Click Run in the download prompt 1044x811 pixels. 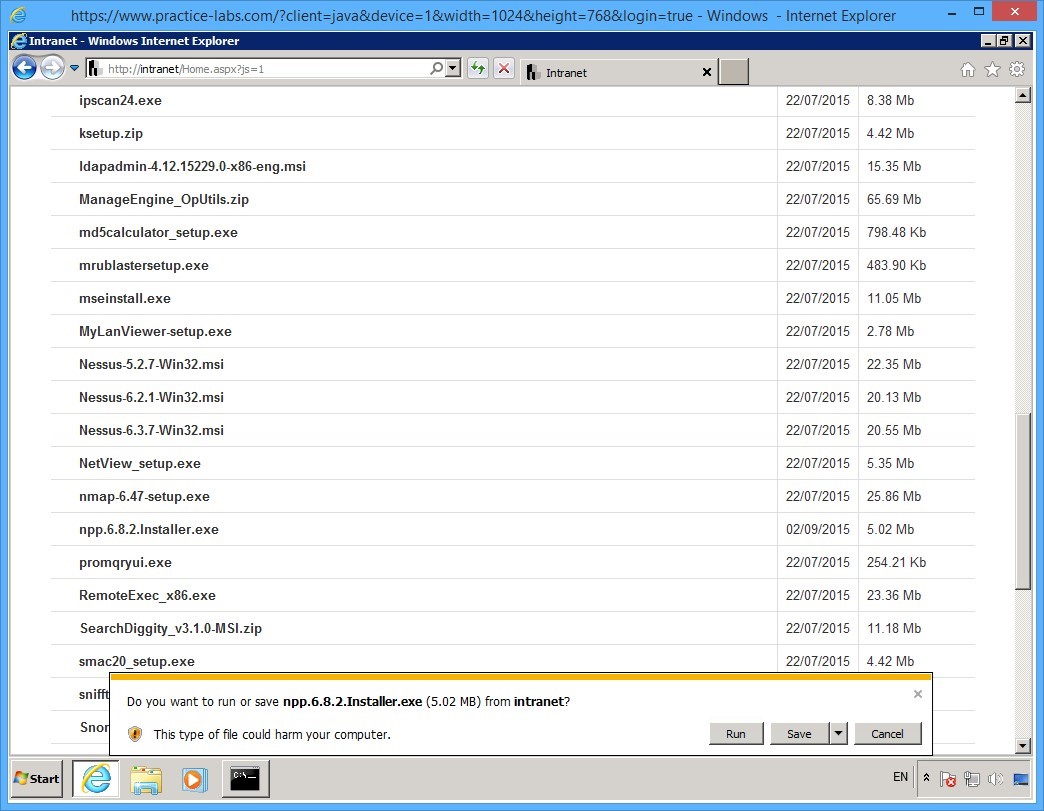736,733
